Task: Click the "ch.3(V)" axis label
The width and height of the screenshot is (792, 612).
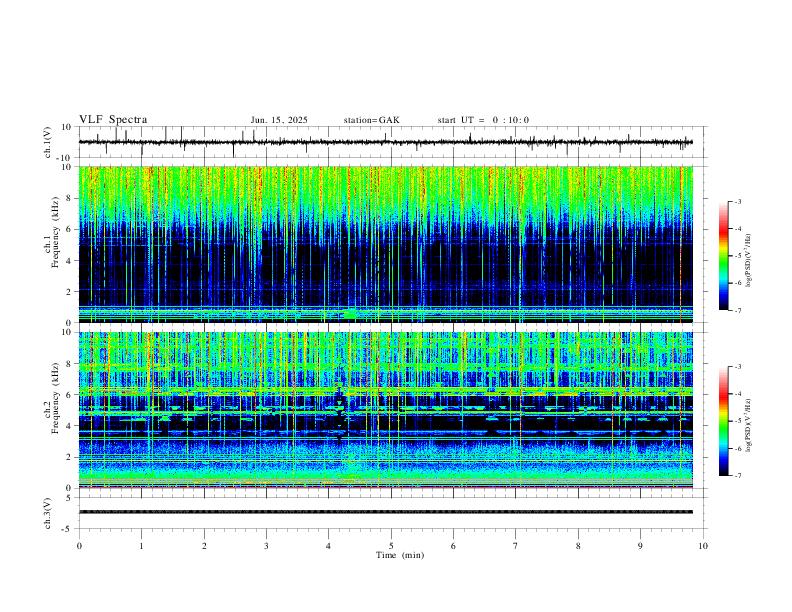Action: pyautogui.click(x=48, y=513)
